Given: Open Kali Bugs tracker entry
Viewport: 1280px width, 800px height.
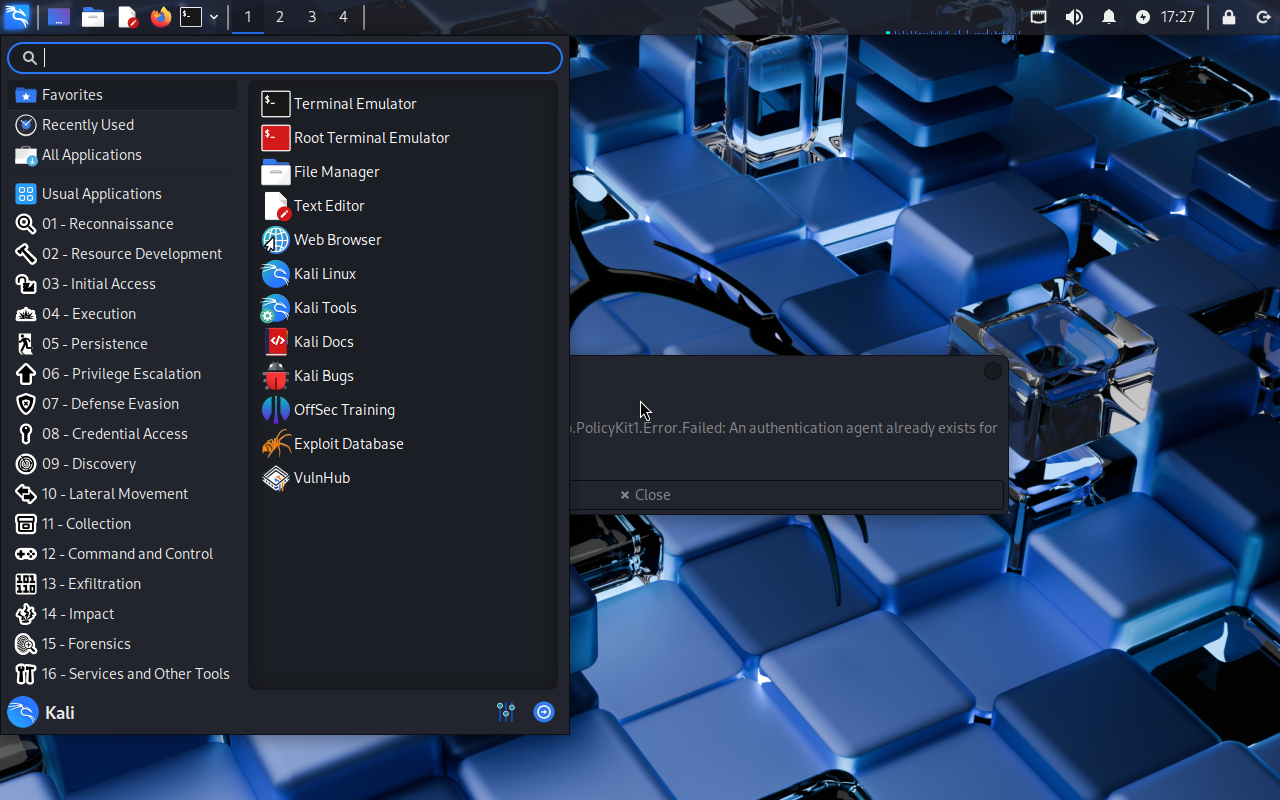Looking at the screenshot, I should pos(402,376).
